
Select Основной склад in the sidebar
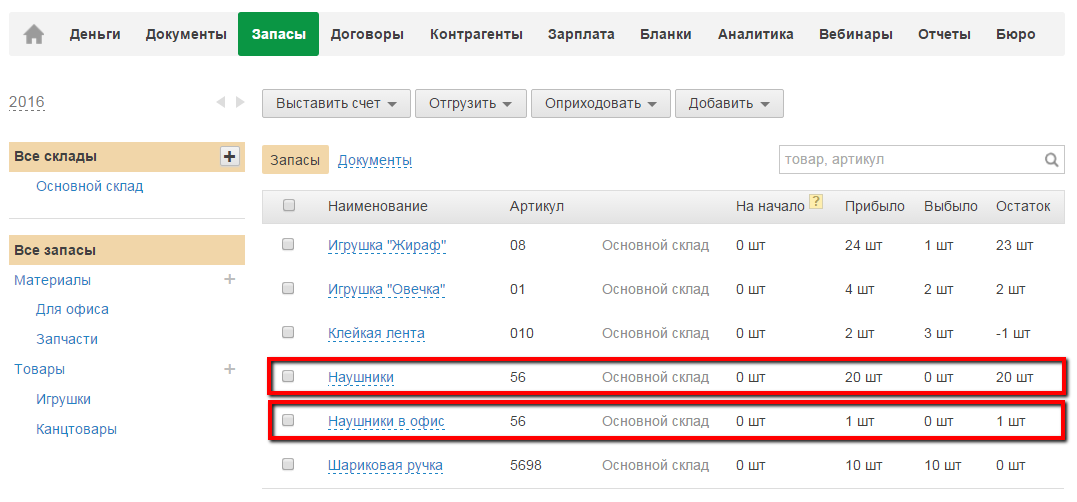tap(89, 186)
